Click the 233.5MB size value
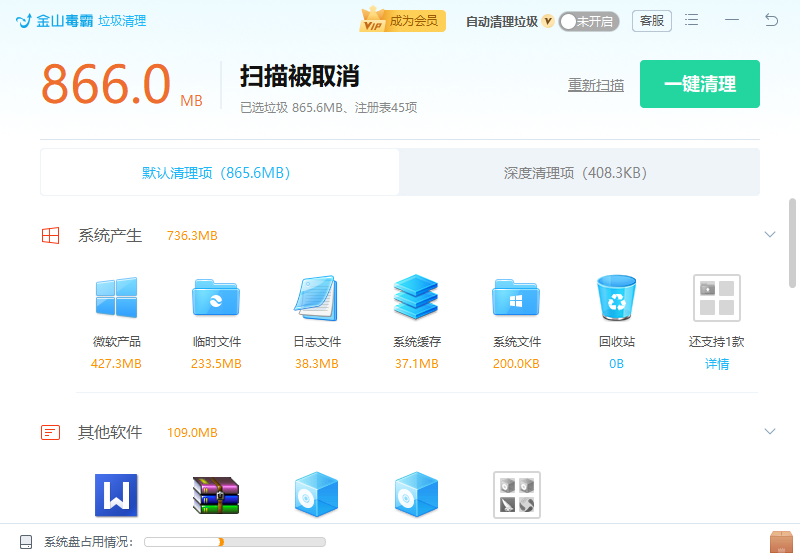 [216, 364]
